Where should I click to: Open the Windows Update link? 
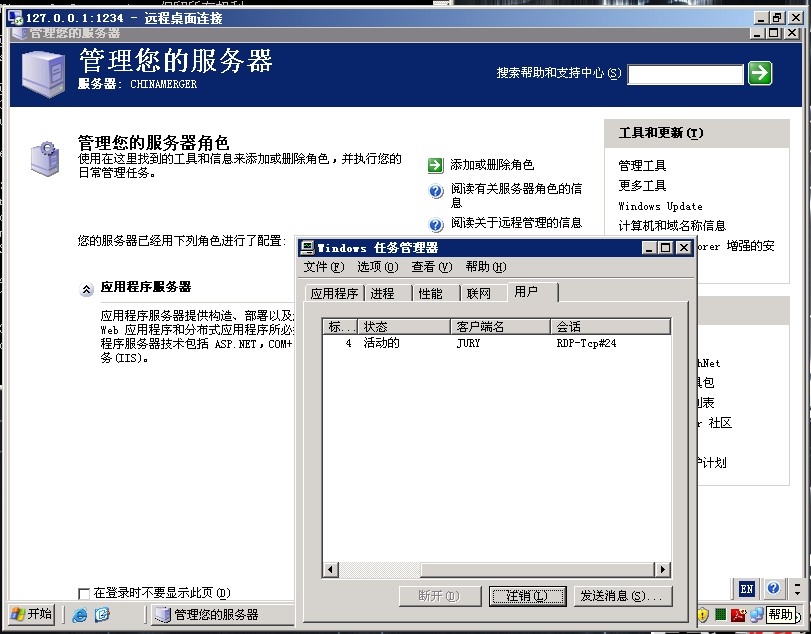(660, 206)
